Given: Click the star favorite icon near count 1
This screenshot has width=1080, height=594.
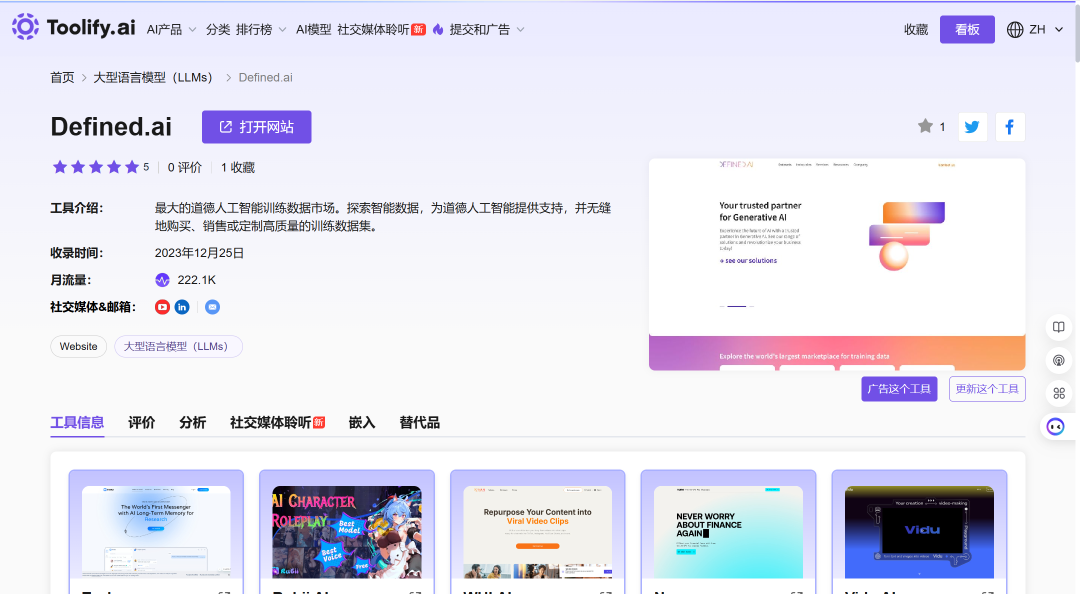Looking at the screenshot, I should coord(925,126).
